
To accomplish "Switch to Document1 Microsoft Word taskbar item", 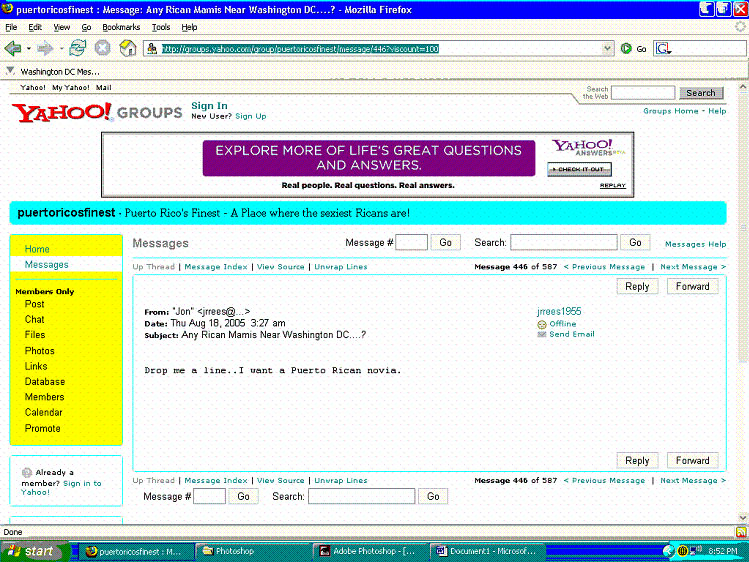I will (x=488, y=551).
